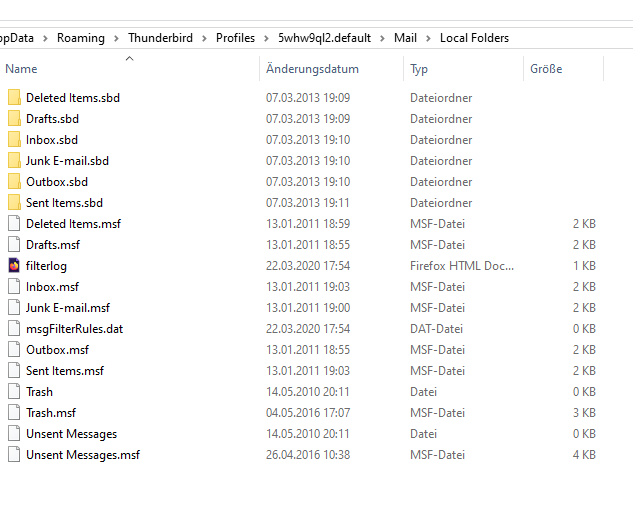The width and height of the screenshot is (633, 508).
Task: Click the 26.04.2016 10:38 date cell
Action: (308, 455)
